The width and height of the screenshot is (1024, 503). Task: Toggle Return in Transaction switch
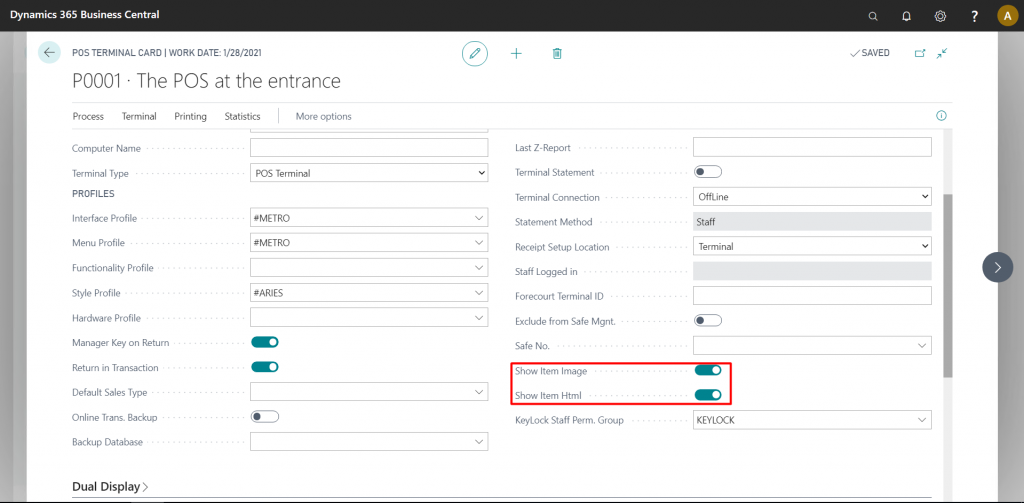(264, 367)
